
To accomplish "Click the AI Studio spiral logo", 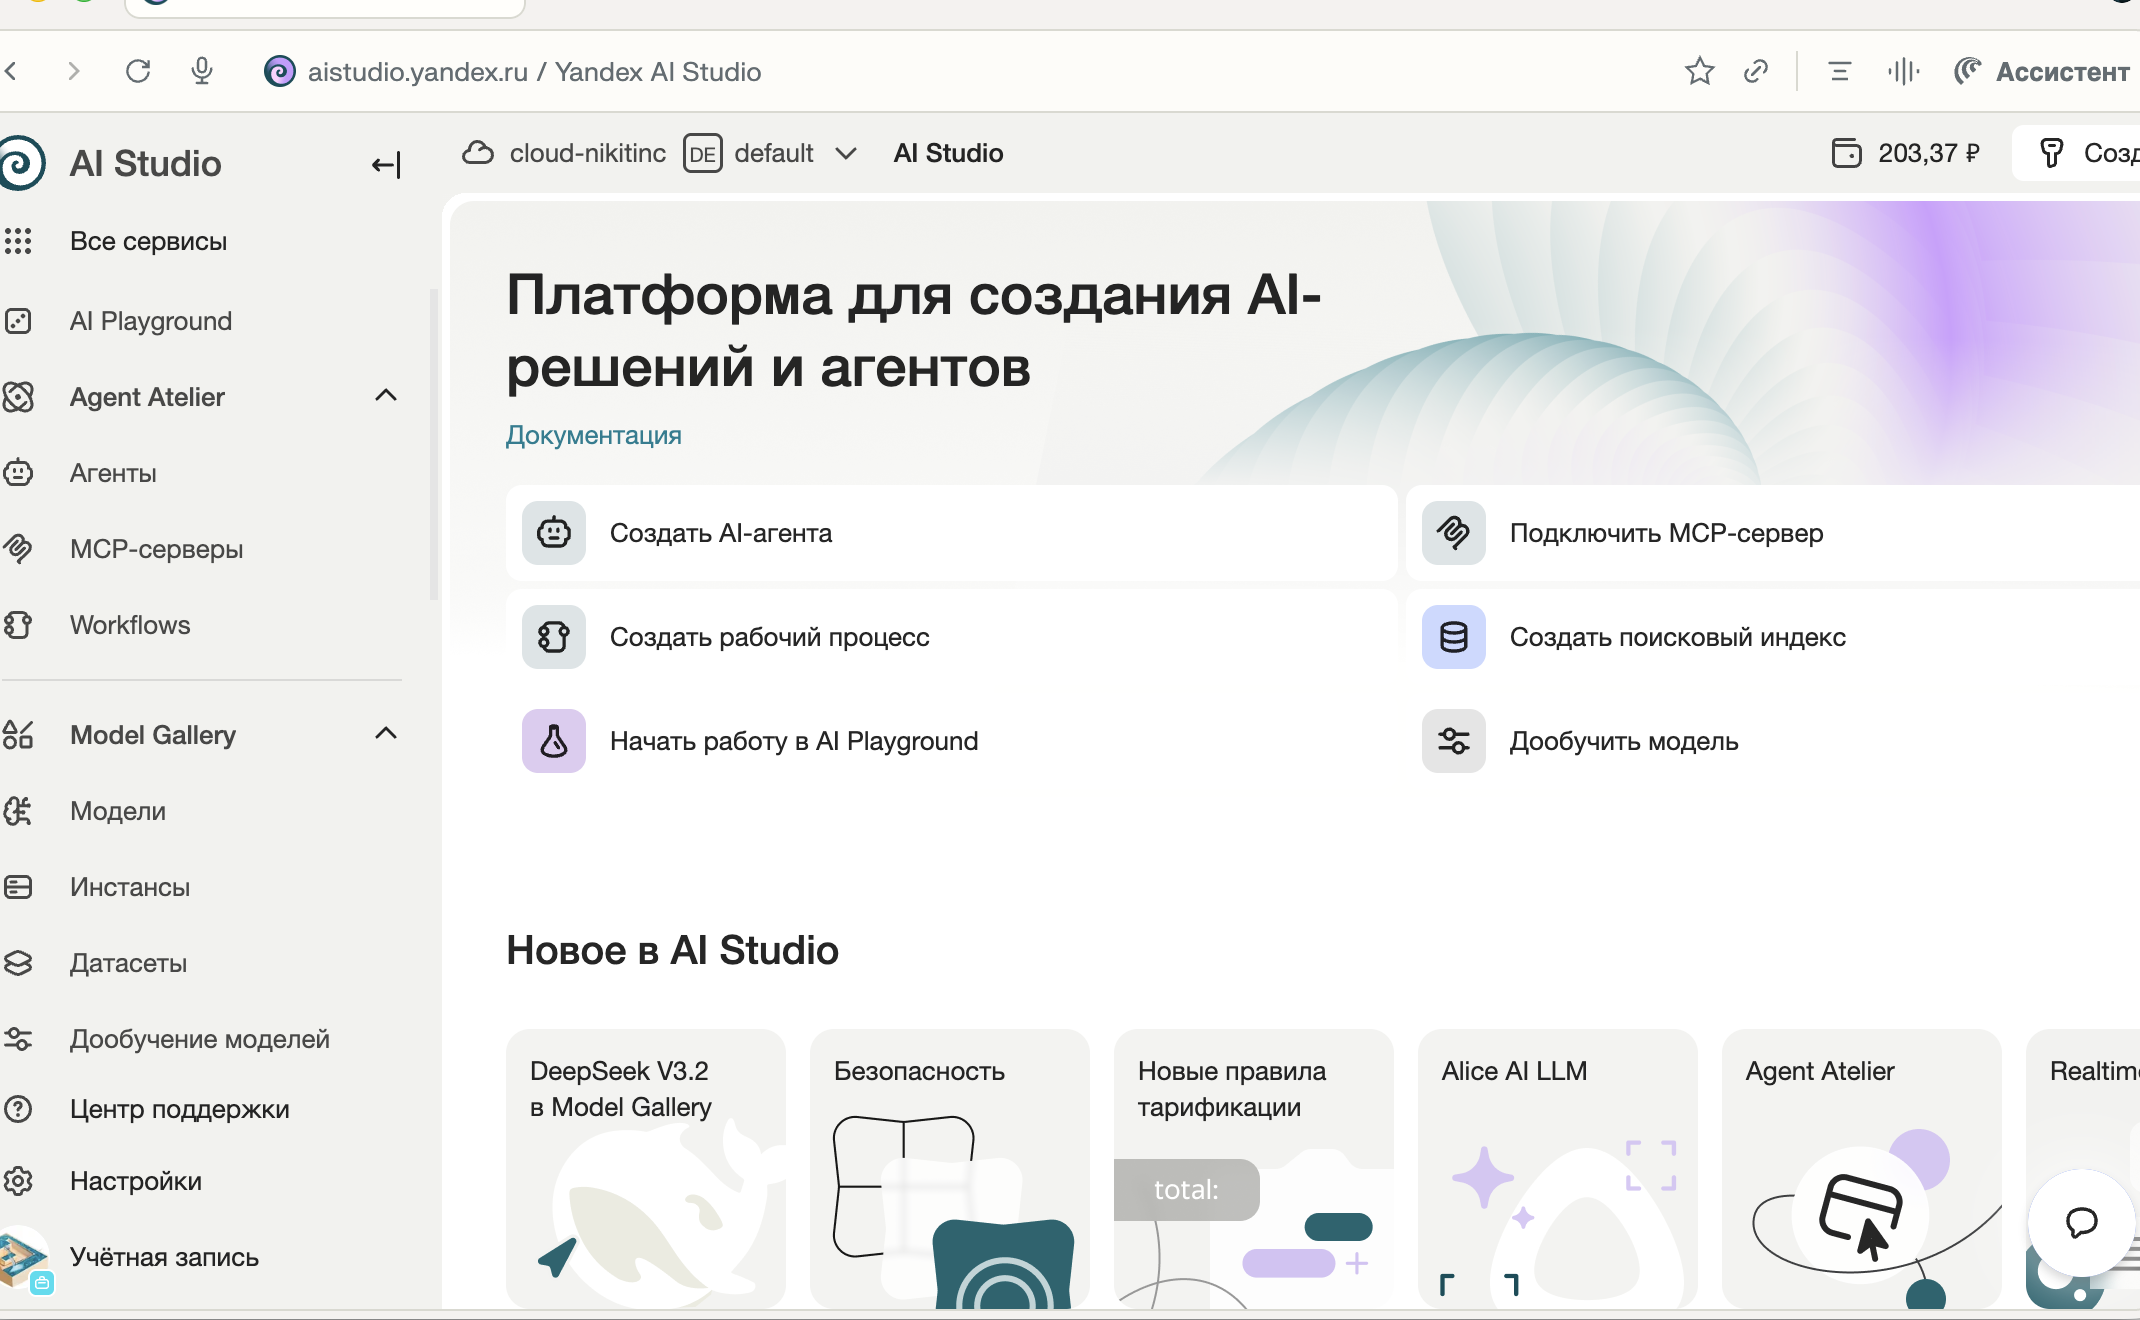I will tap(20, 163).
